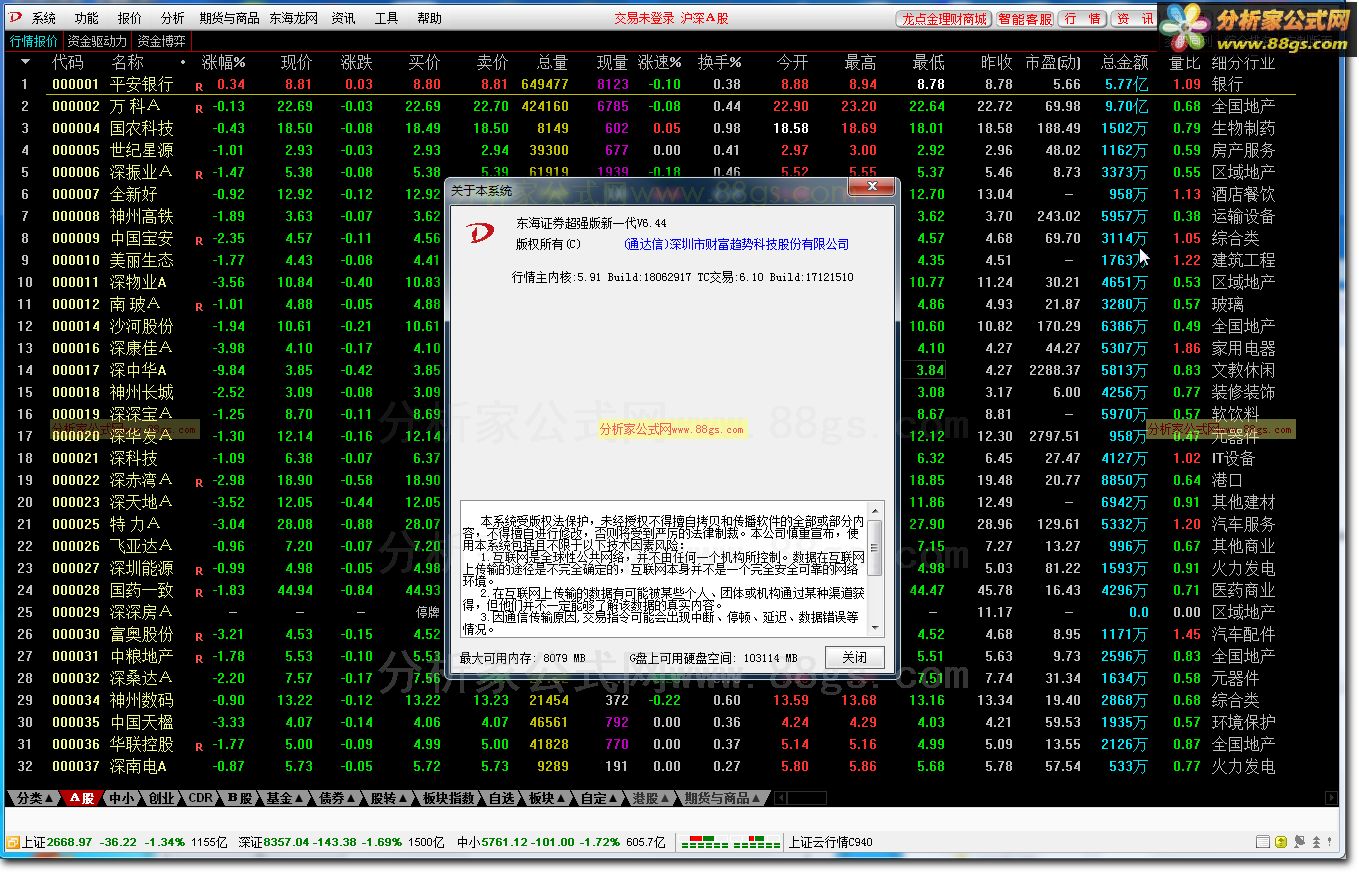Switch to the 中小 bottom tab
The width and height of the screenshot is (1359, 872).
121,798
